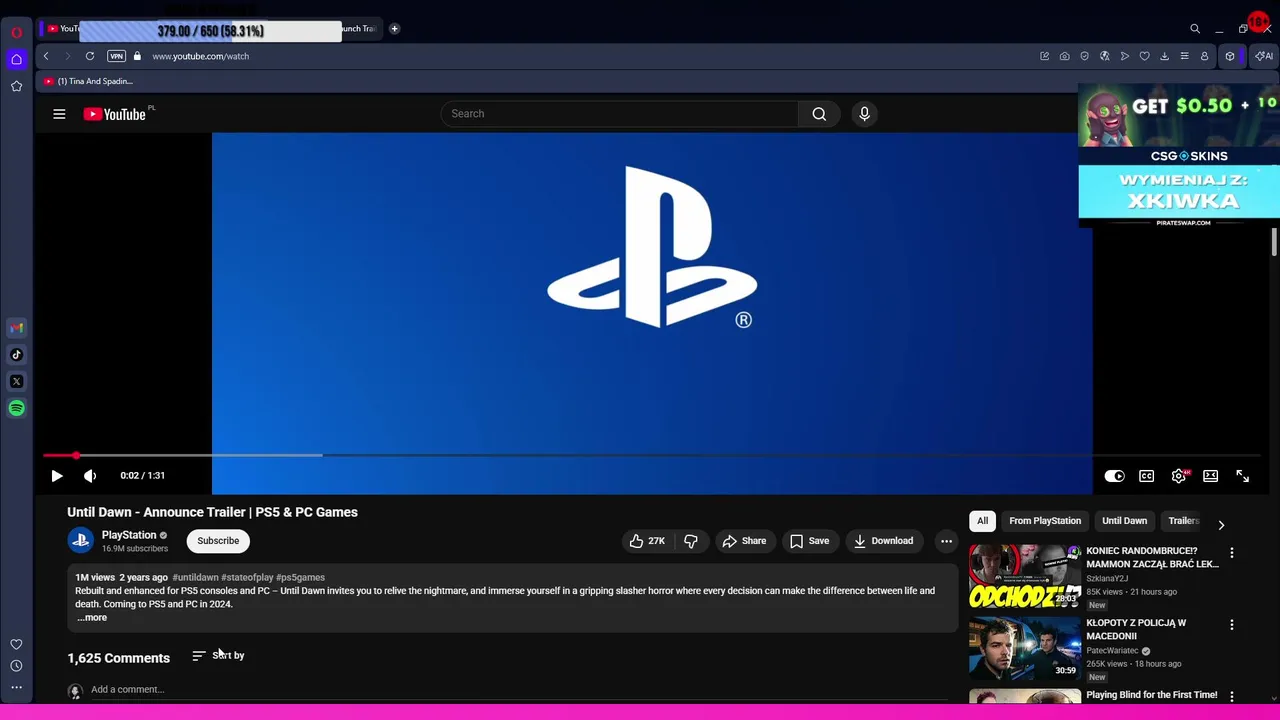Add page to bookmarks with heart icon

pyautogui.click(x=1144, y=56)
